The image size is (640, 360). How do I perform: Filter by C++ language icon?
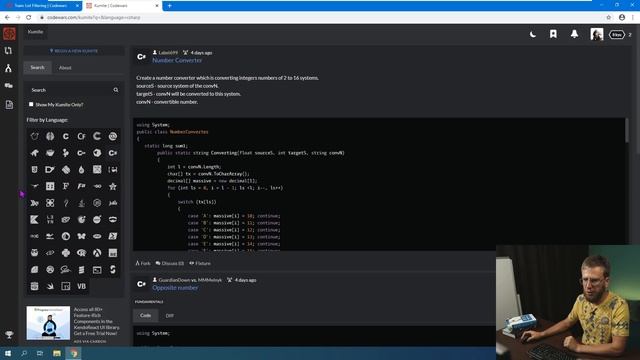pos(81,153)
